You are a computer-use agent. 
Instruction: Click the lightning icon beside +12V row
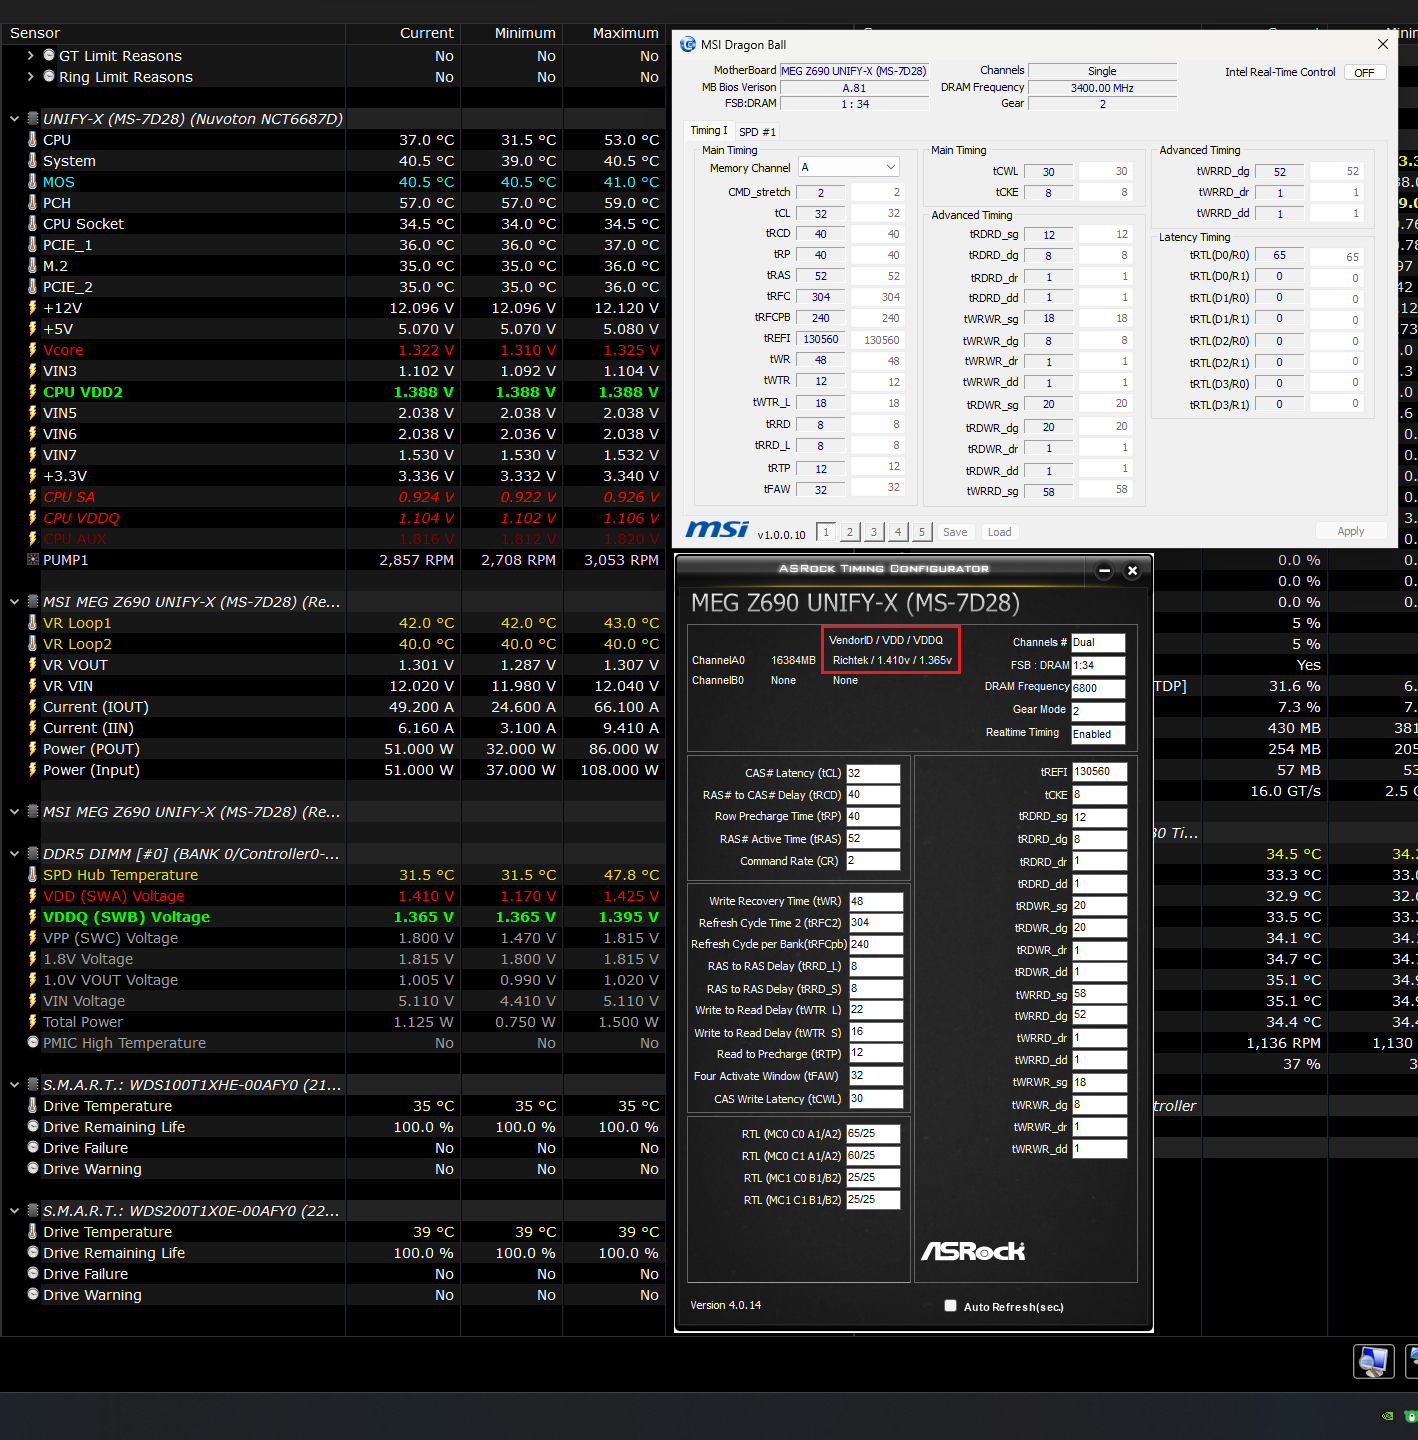32,308
